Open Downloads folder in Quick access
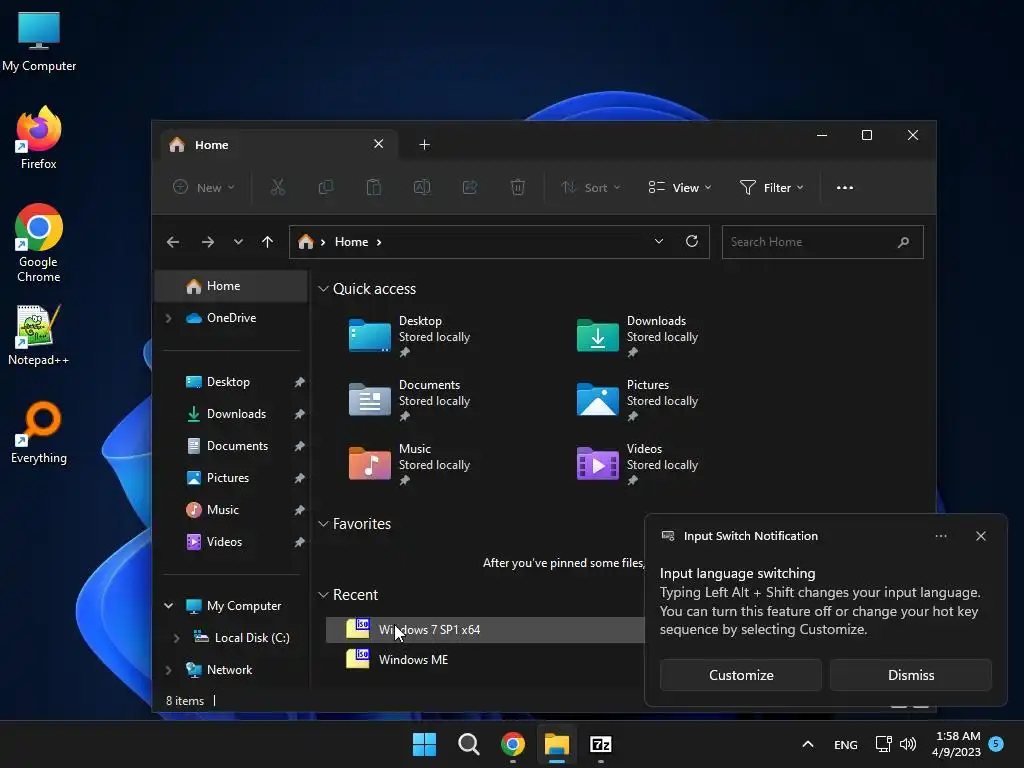Viewport: 1024px width, 768px height. 638,336
